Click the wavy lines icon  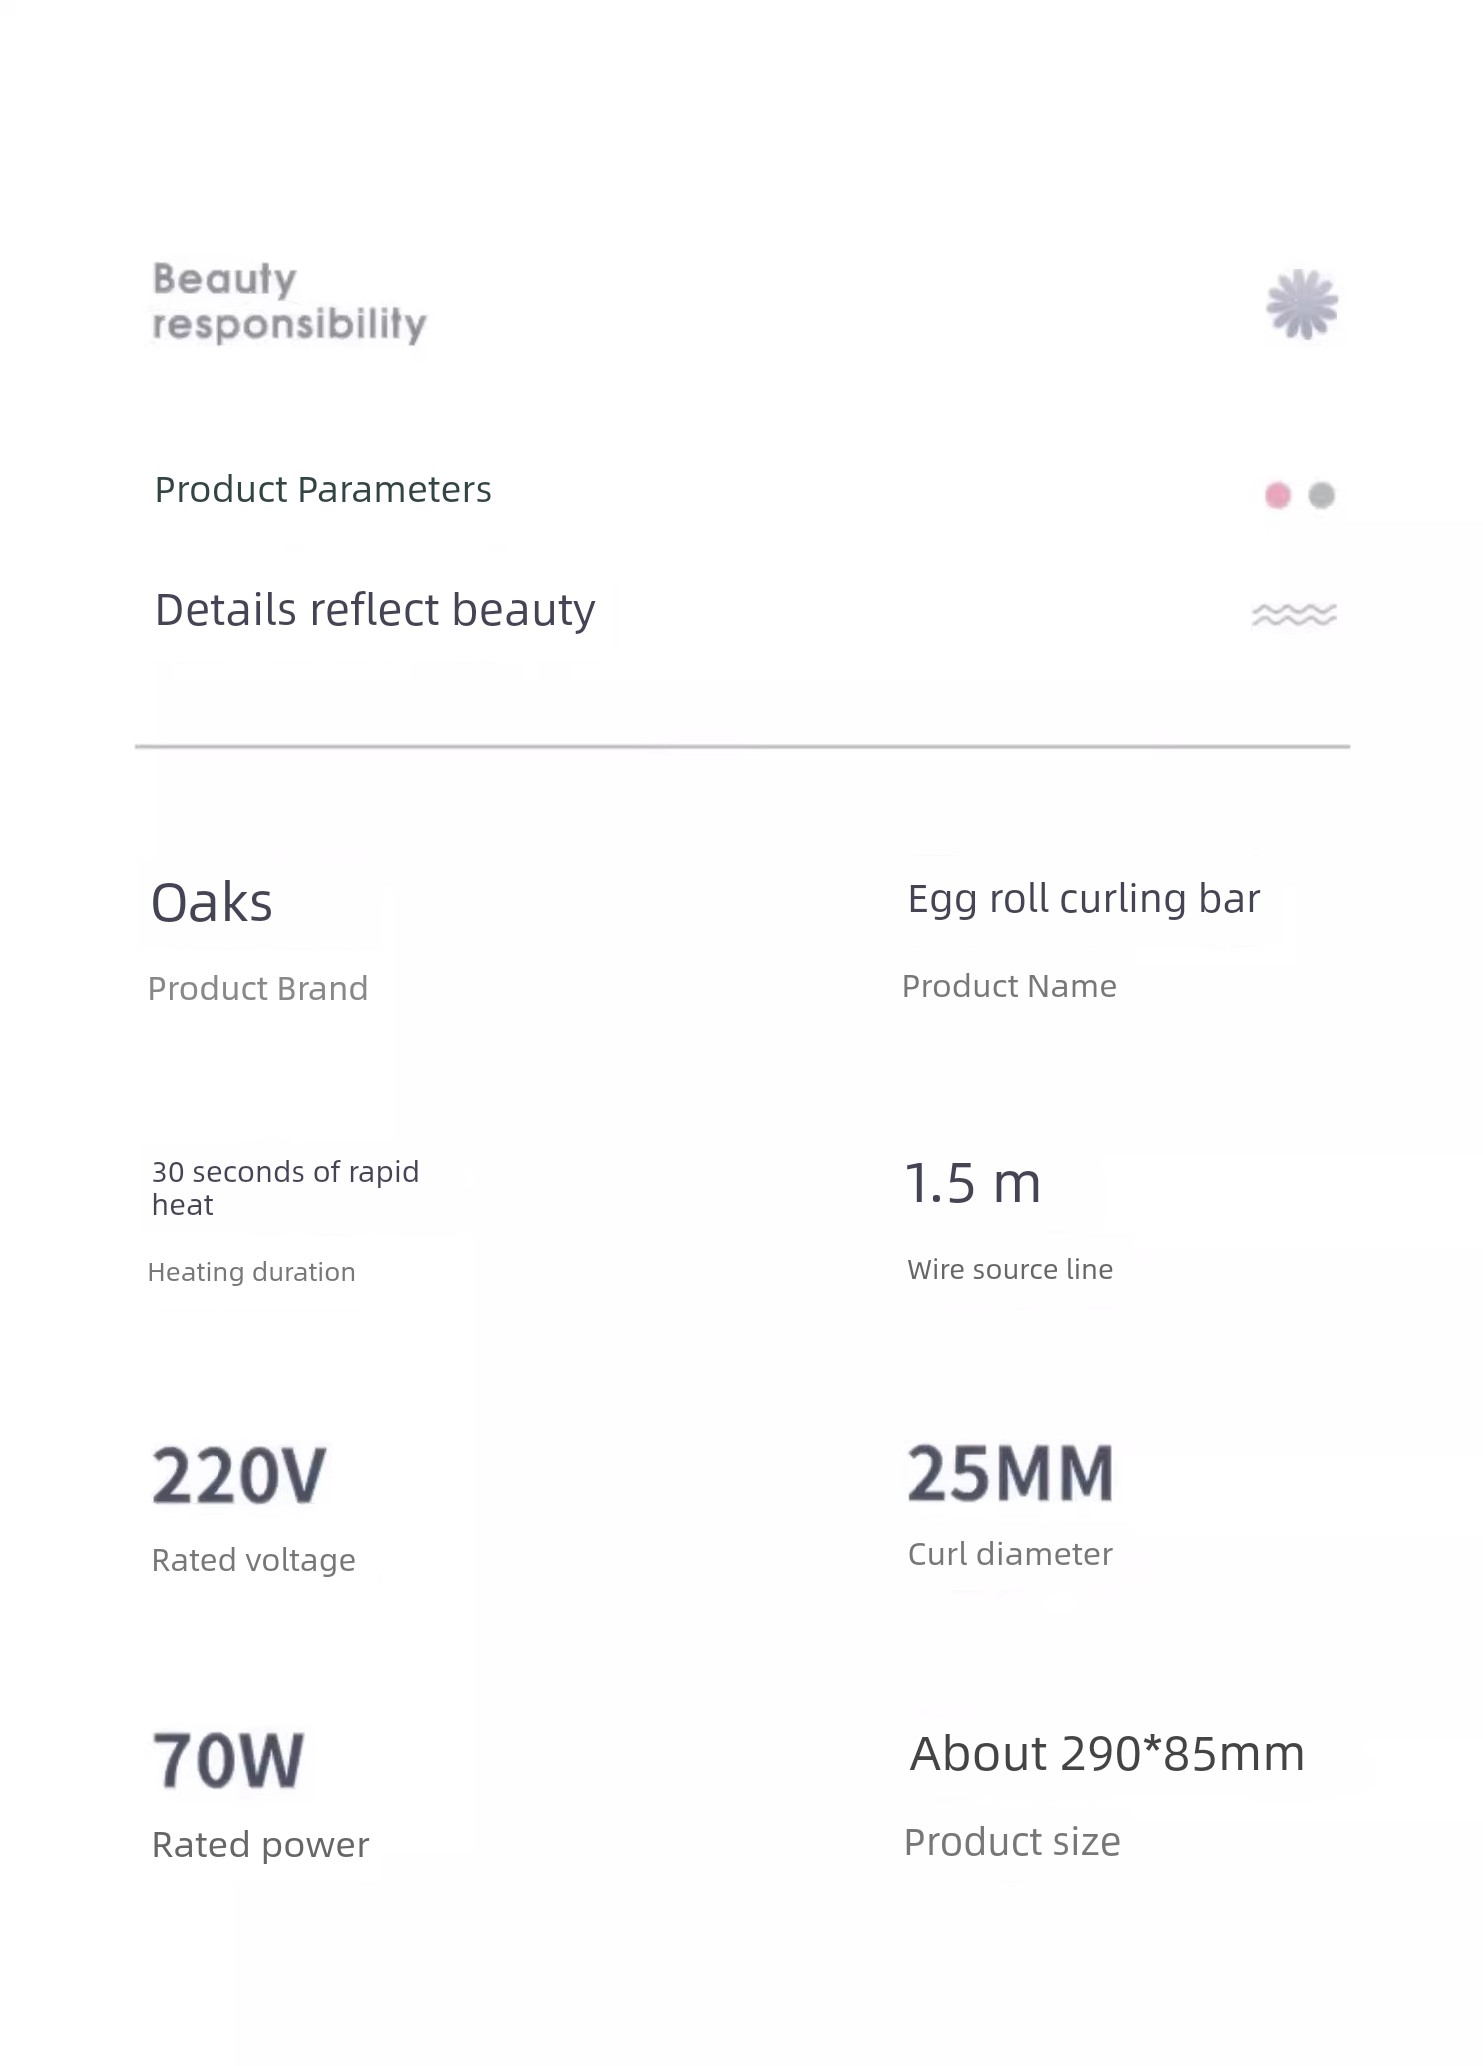coord(1294,614)
